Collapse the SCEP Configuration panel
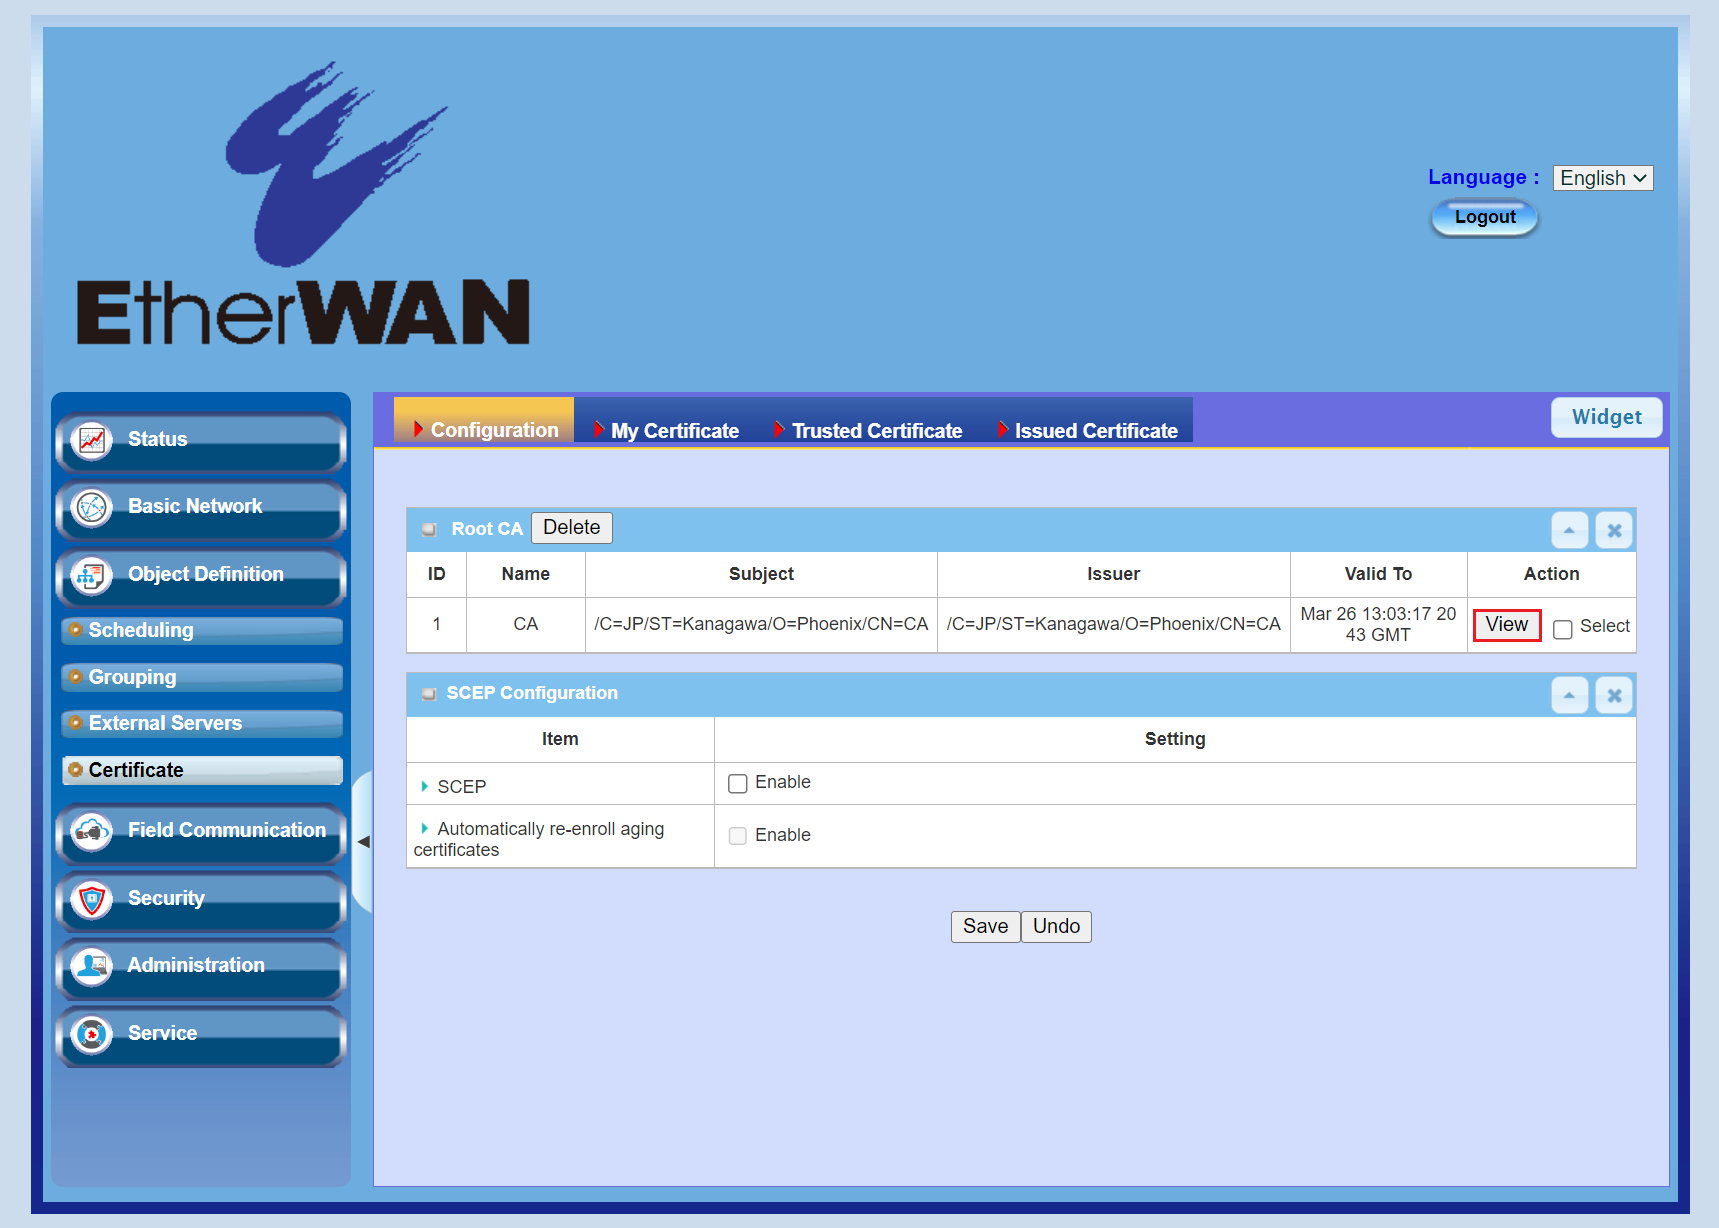Image resolution: width=1719 pixels, height=1228 pixels. (x=1569, y=695)
